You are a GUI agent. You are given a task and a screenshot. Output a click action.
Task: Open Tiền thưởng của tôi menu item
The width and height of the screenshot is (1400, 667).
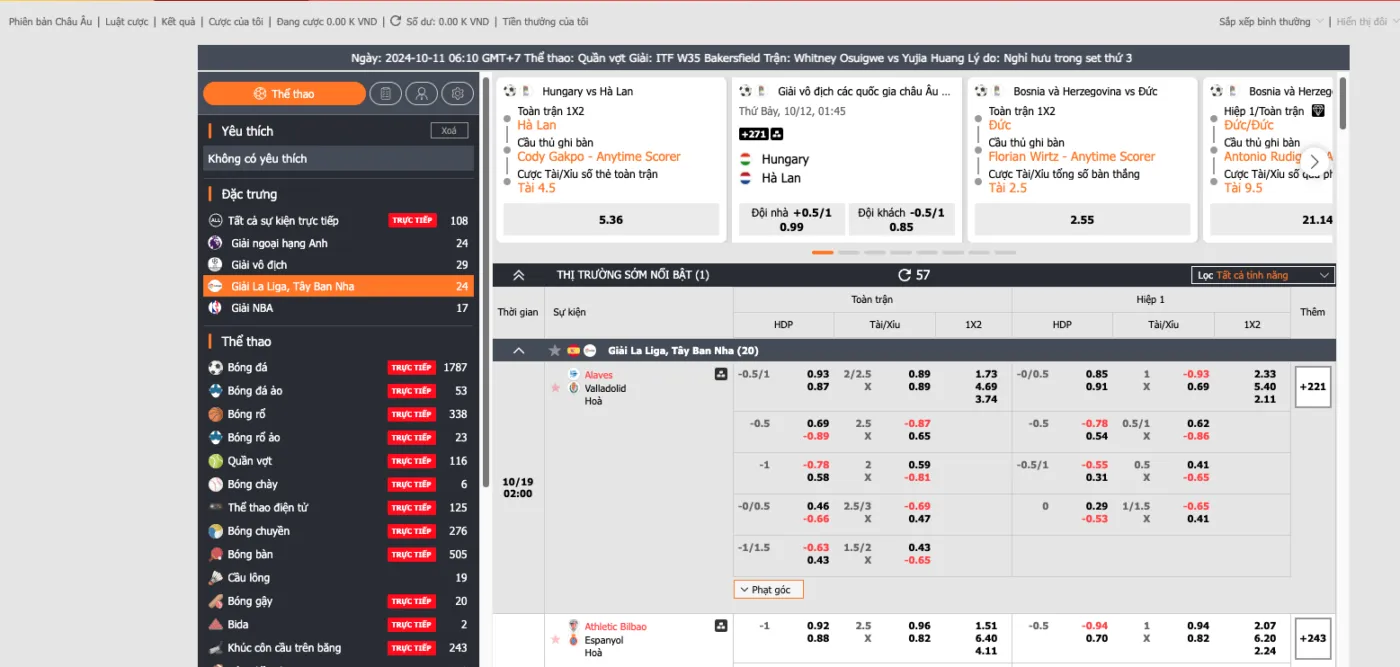pos(545,21)
